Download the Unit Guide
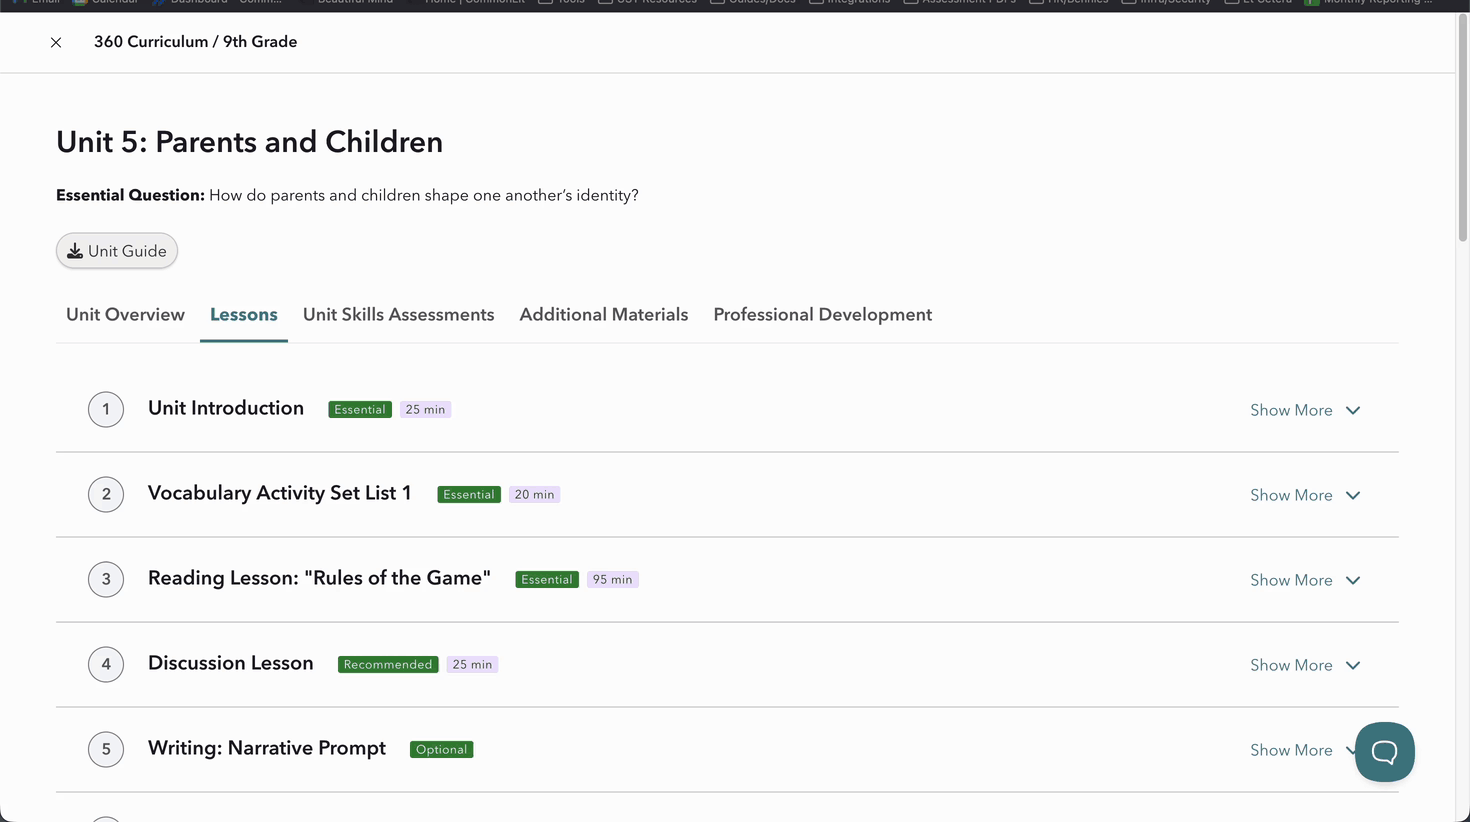The width and height of the screenshot is (1470, 822). (117, 251)
